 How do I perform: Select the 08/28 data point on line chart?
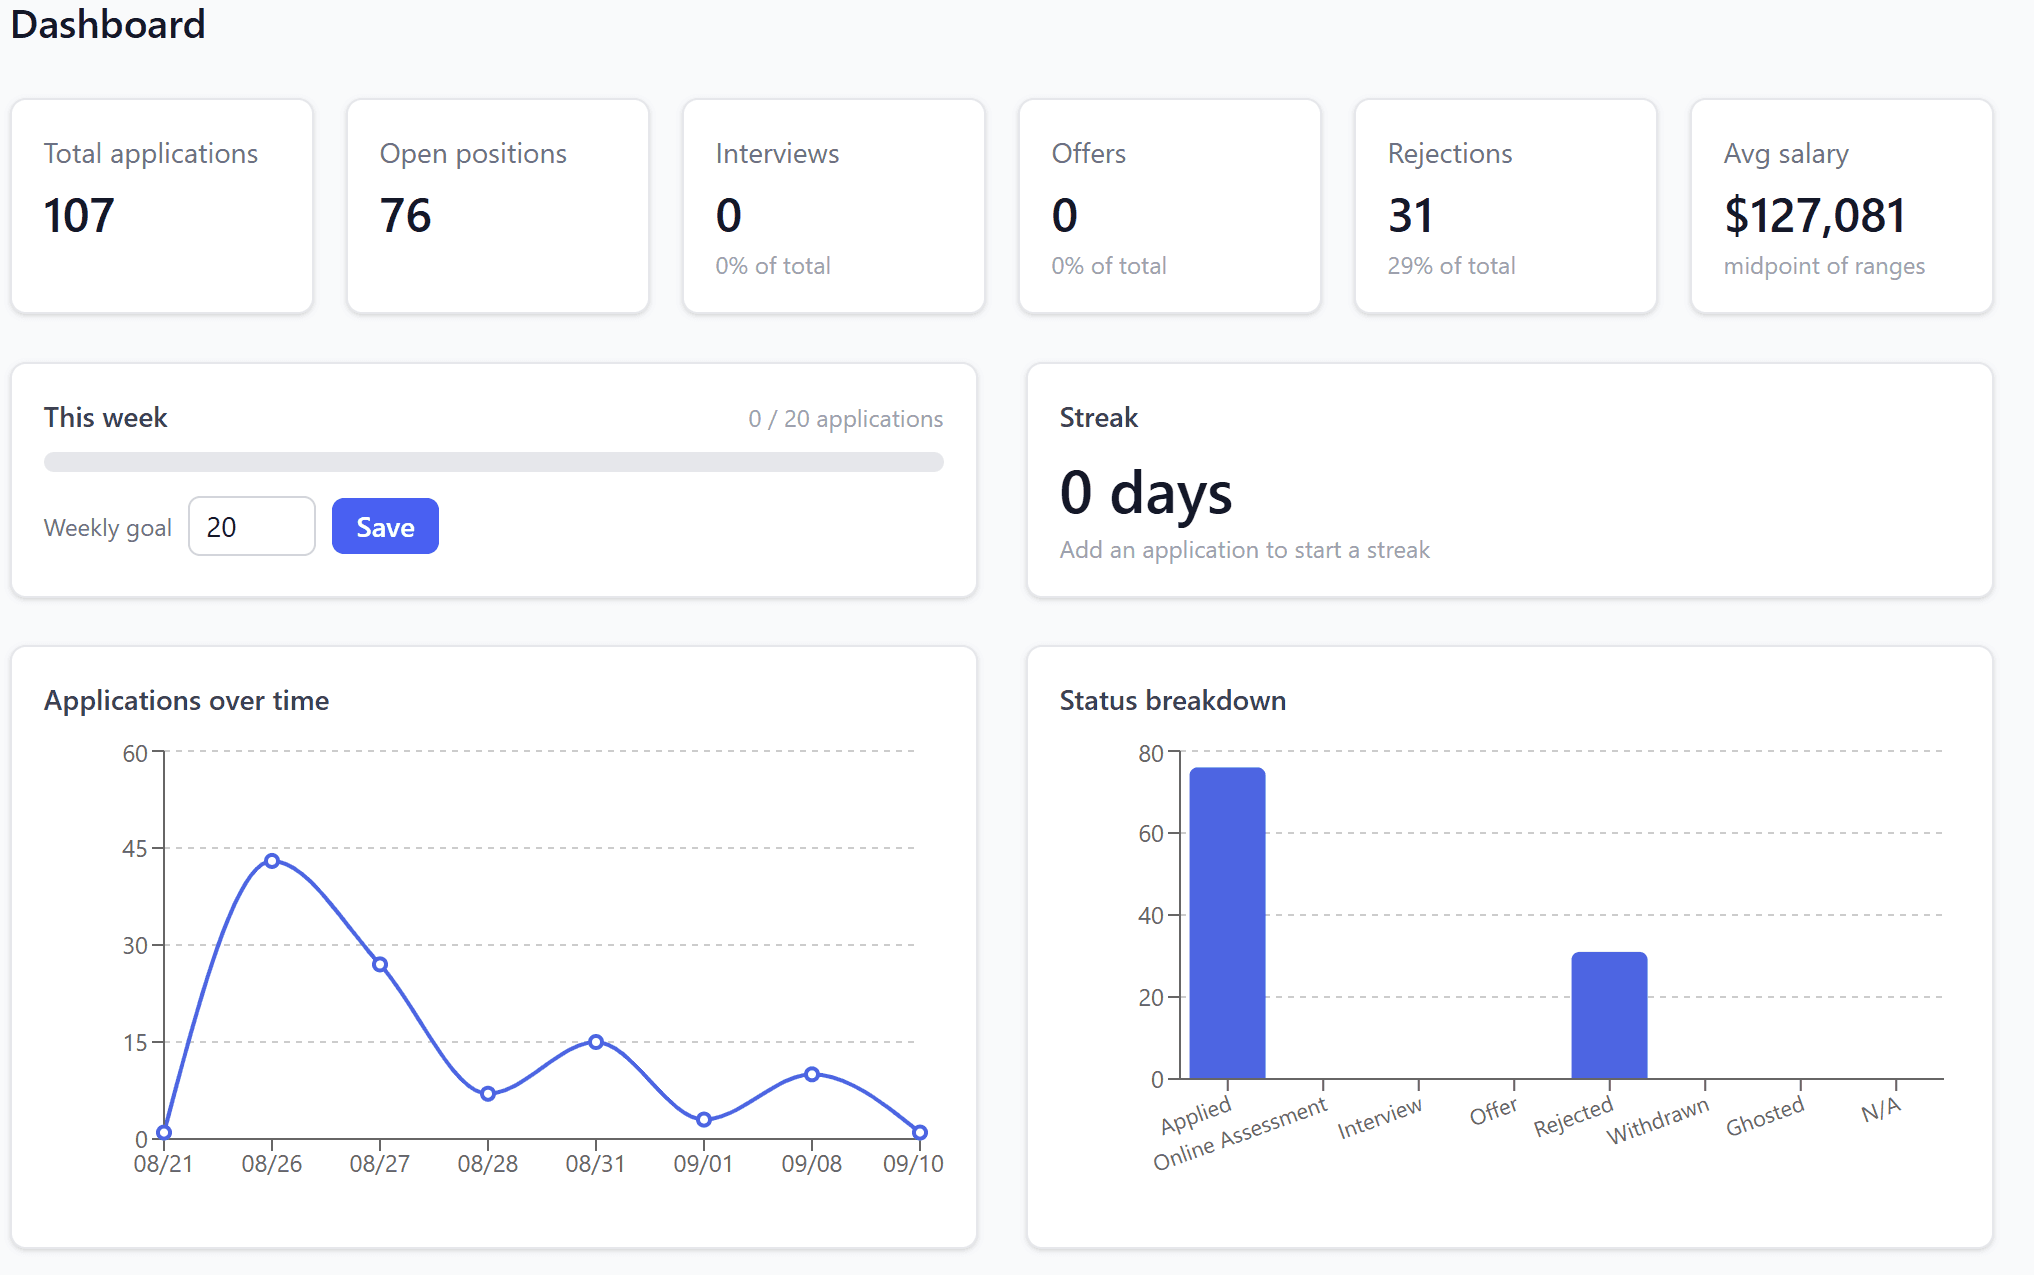488,1093
